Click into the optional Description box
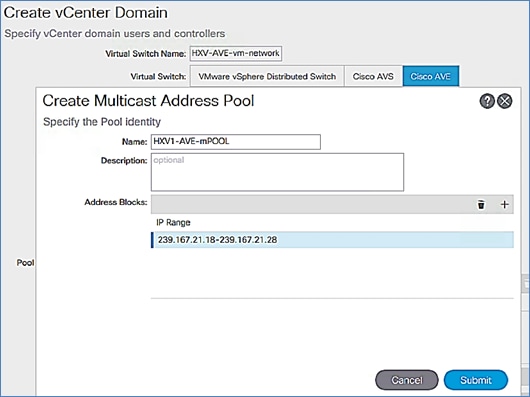This screenshot has height=397, width=530. pyautogui.click(x=277, y=172)
